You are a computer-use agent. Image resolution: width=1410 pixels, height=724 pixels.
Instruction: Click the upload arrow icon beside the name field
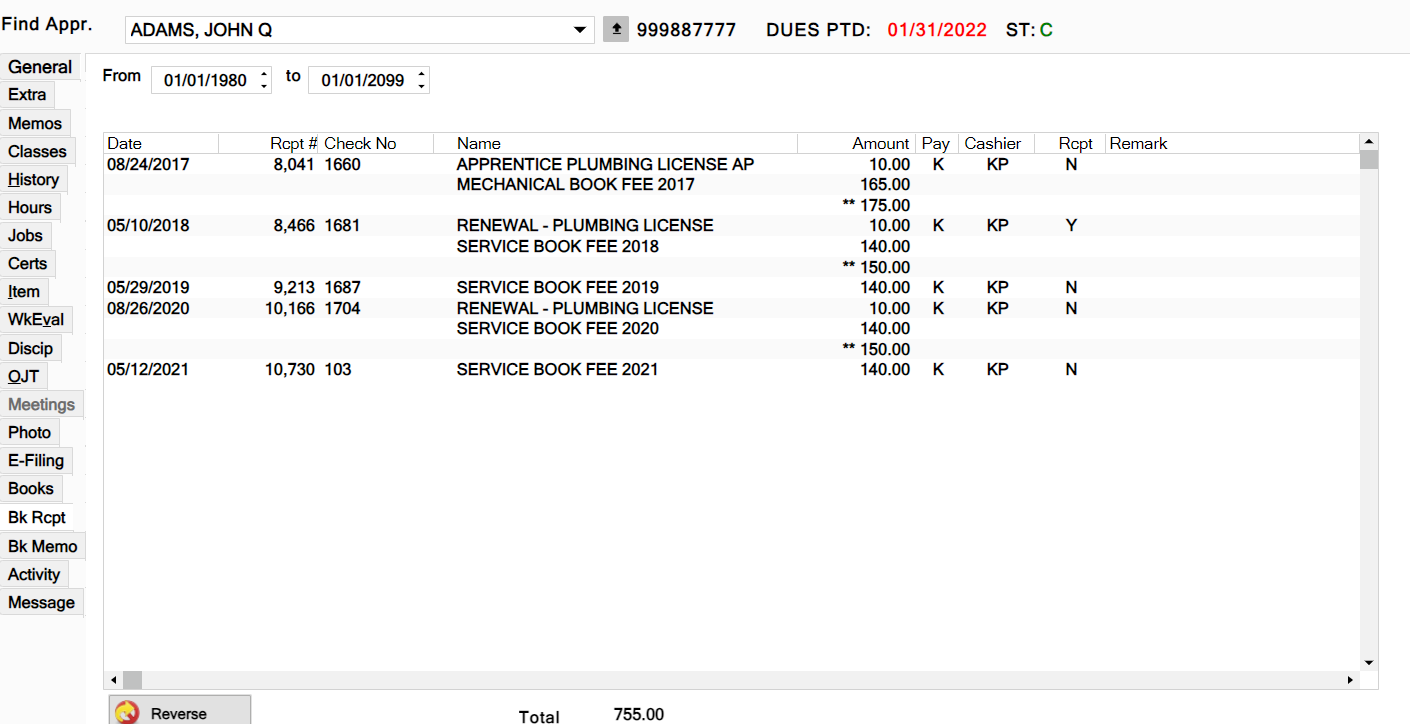616,30
